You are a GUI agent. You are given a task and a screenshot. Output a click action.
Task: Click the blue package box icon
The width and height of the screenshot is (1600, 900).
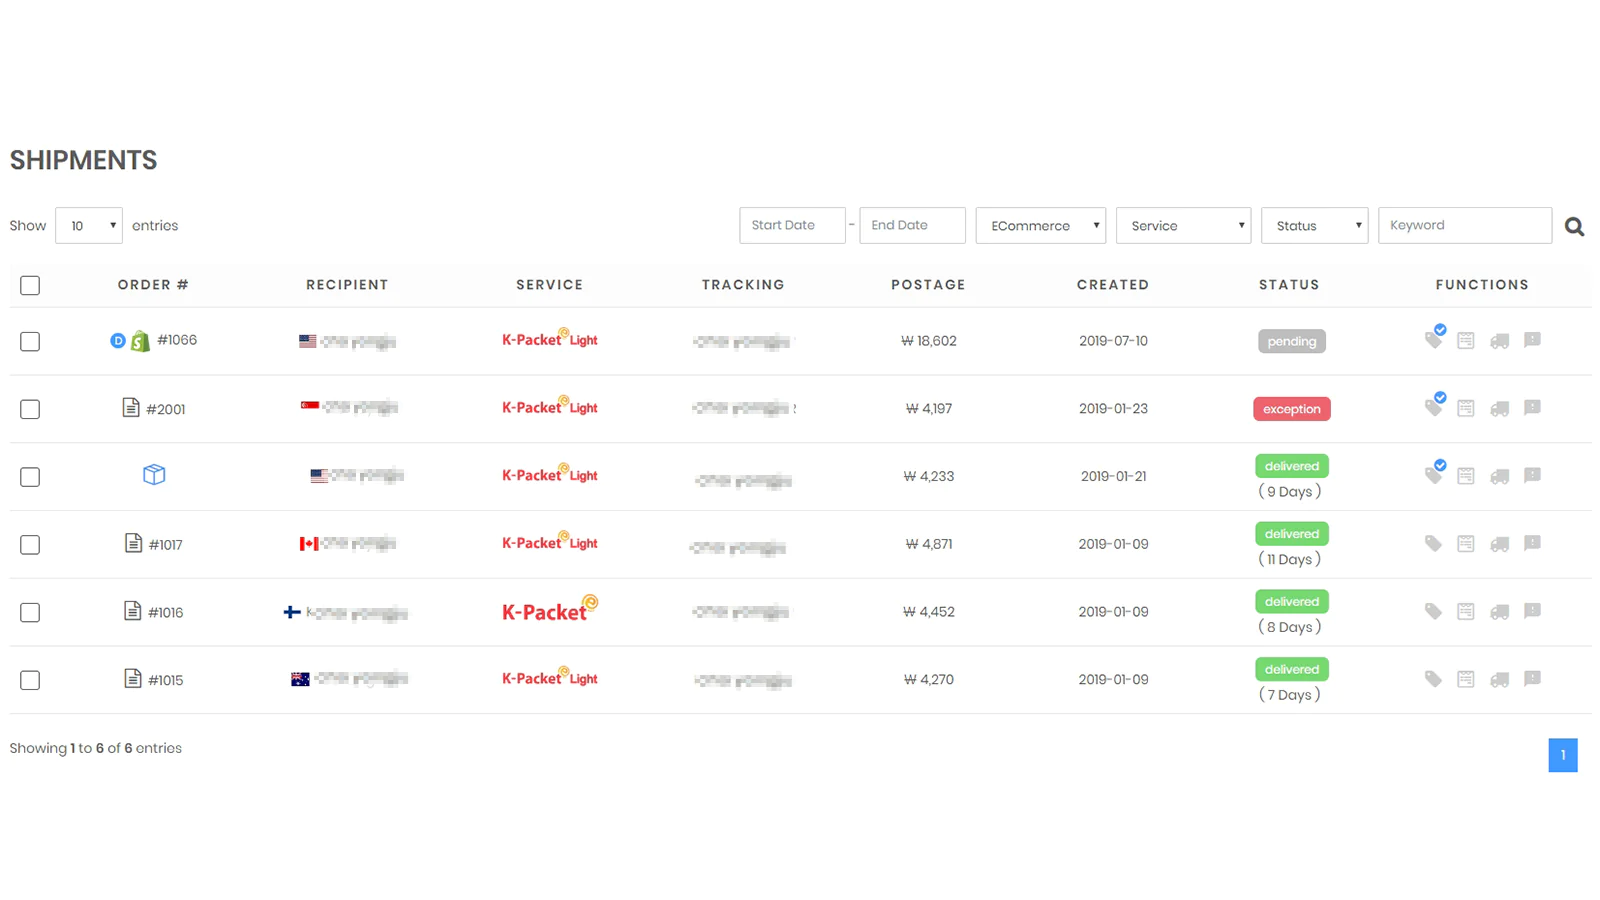[x=154, y=474]
